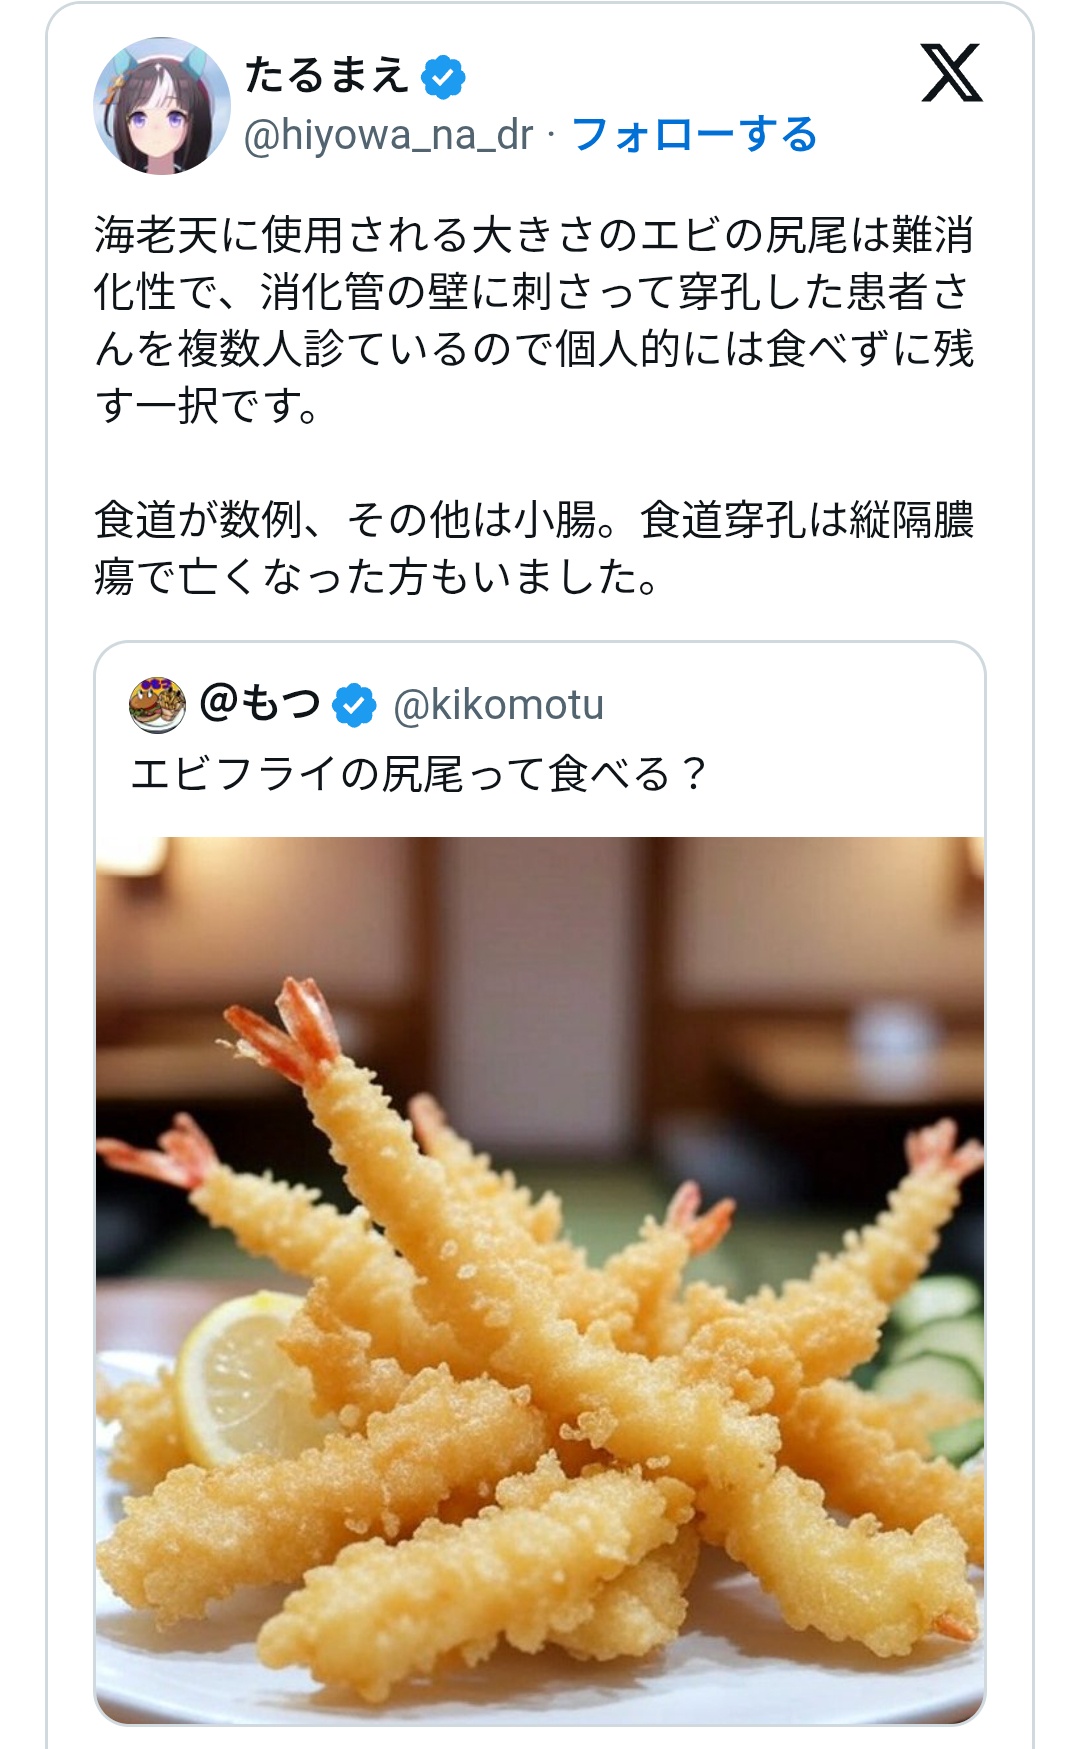Open the @kikomotu handle
The image size is (1080, 1749).
[498, 705]
